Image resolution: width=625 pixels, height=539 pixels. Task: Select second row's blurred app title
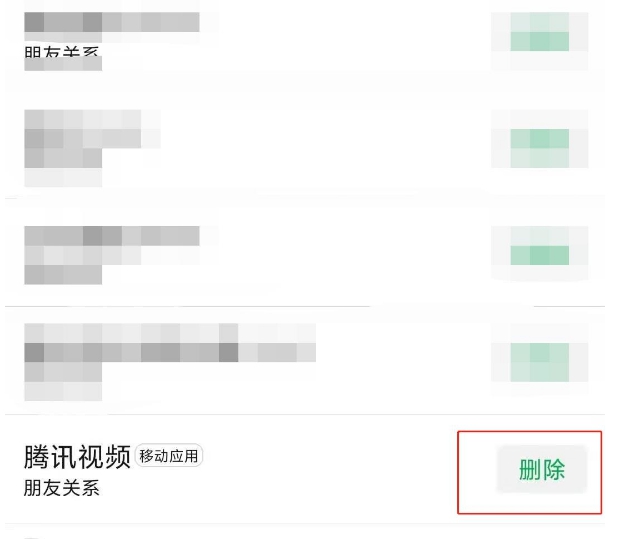point(92,128)
